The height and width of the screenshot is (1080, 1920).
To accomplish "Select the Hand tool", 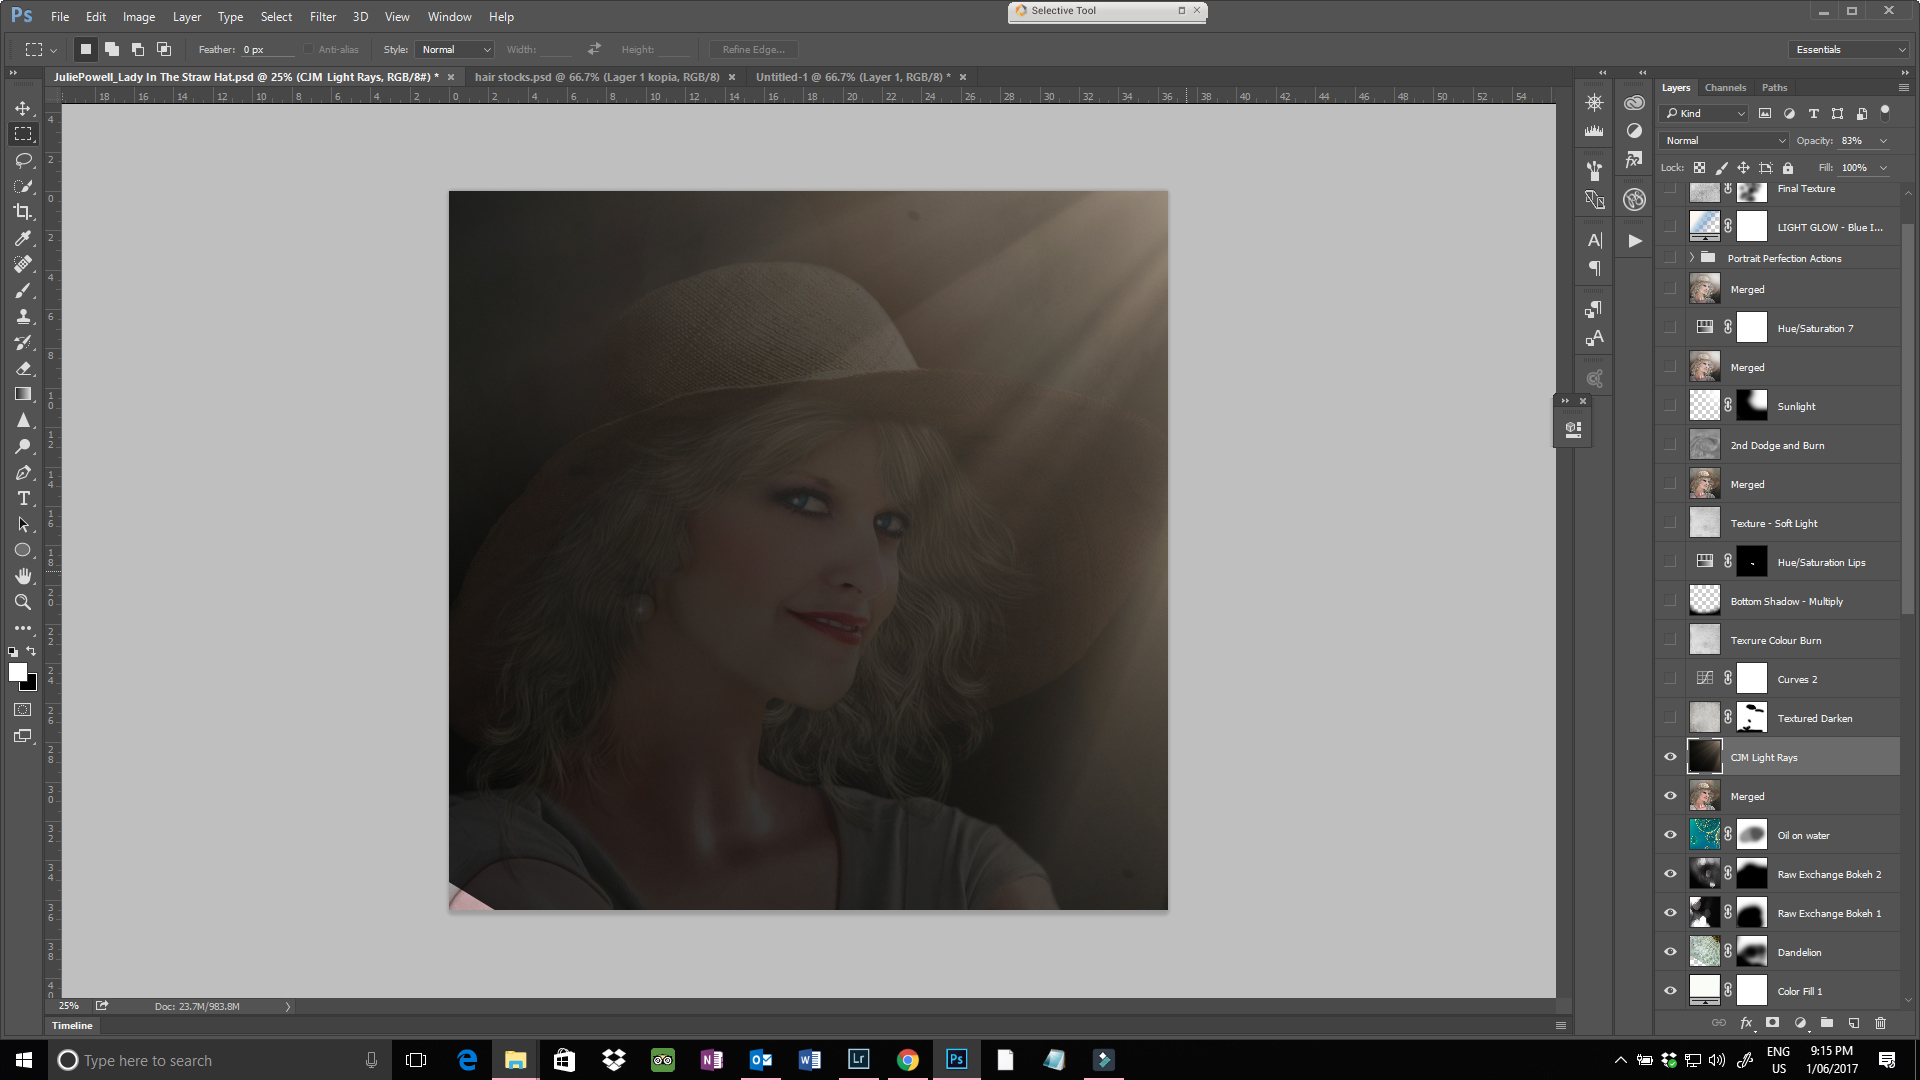I will coord(23,576).
